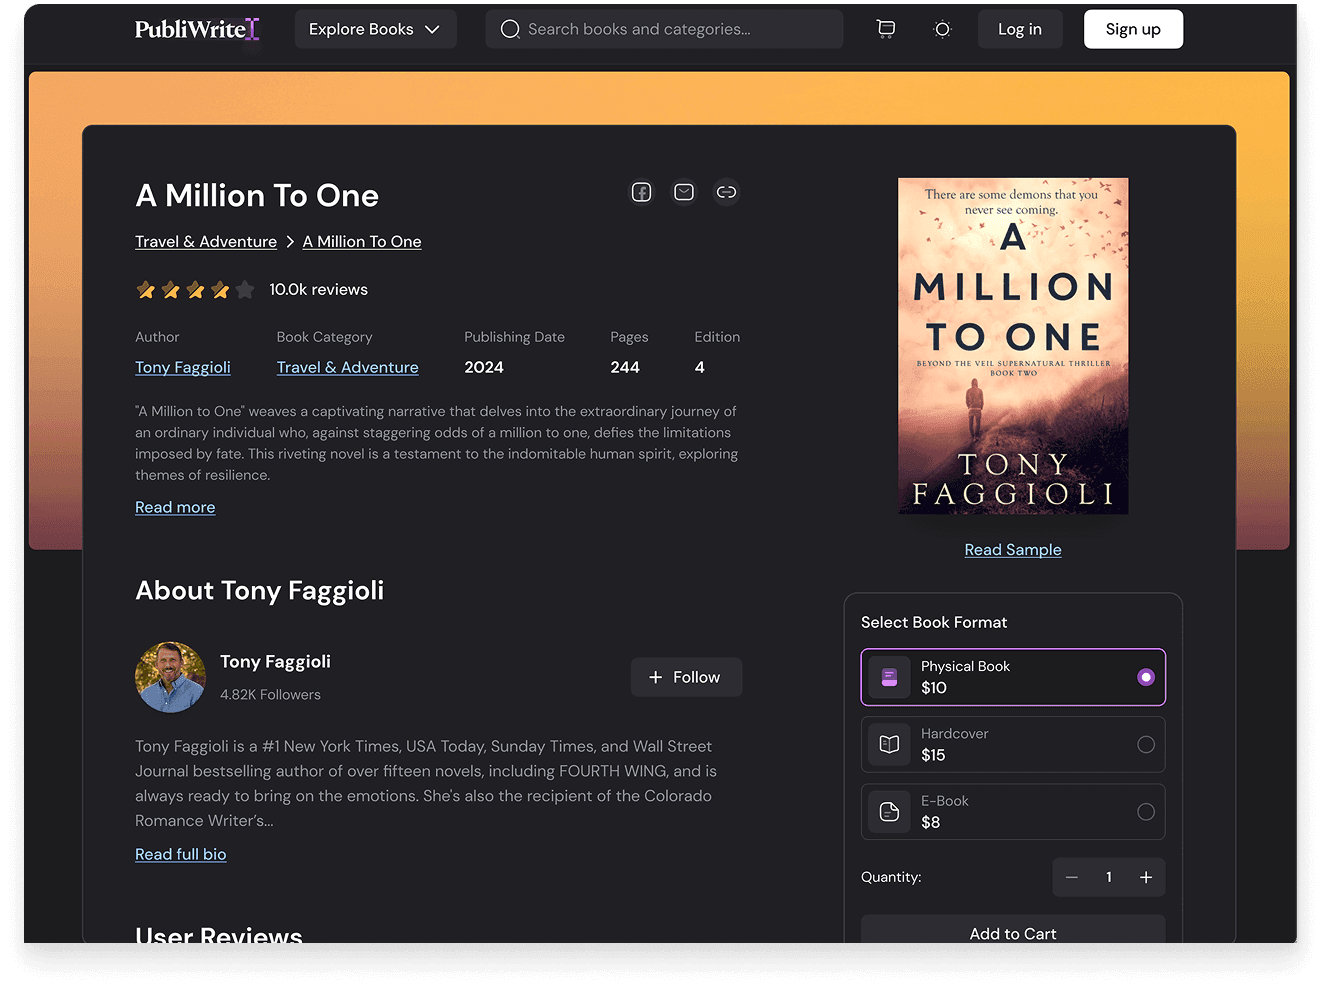
Task: Copy book link with chain icon
Action: (727, 192)
